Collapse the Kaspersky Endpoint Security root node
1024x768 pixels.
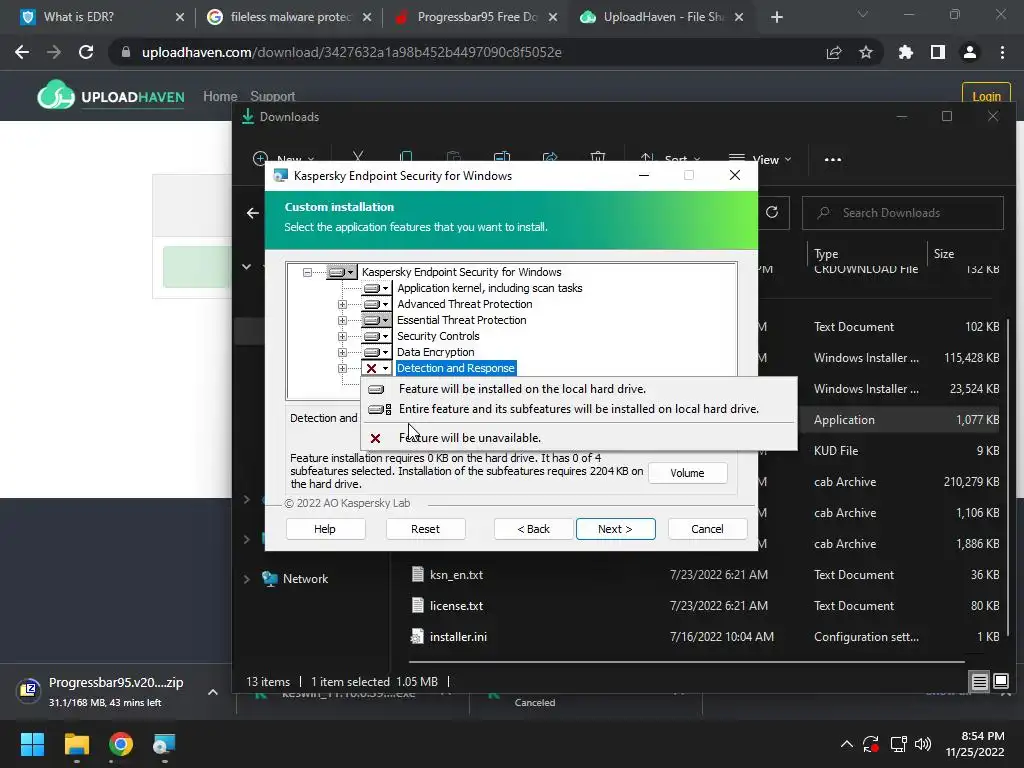tap(307, 272)
